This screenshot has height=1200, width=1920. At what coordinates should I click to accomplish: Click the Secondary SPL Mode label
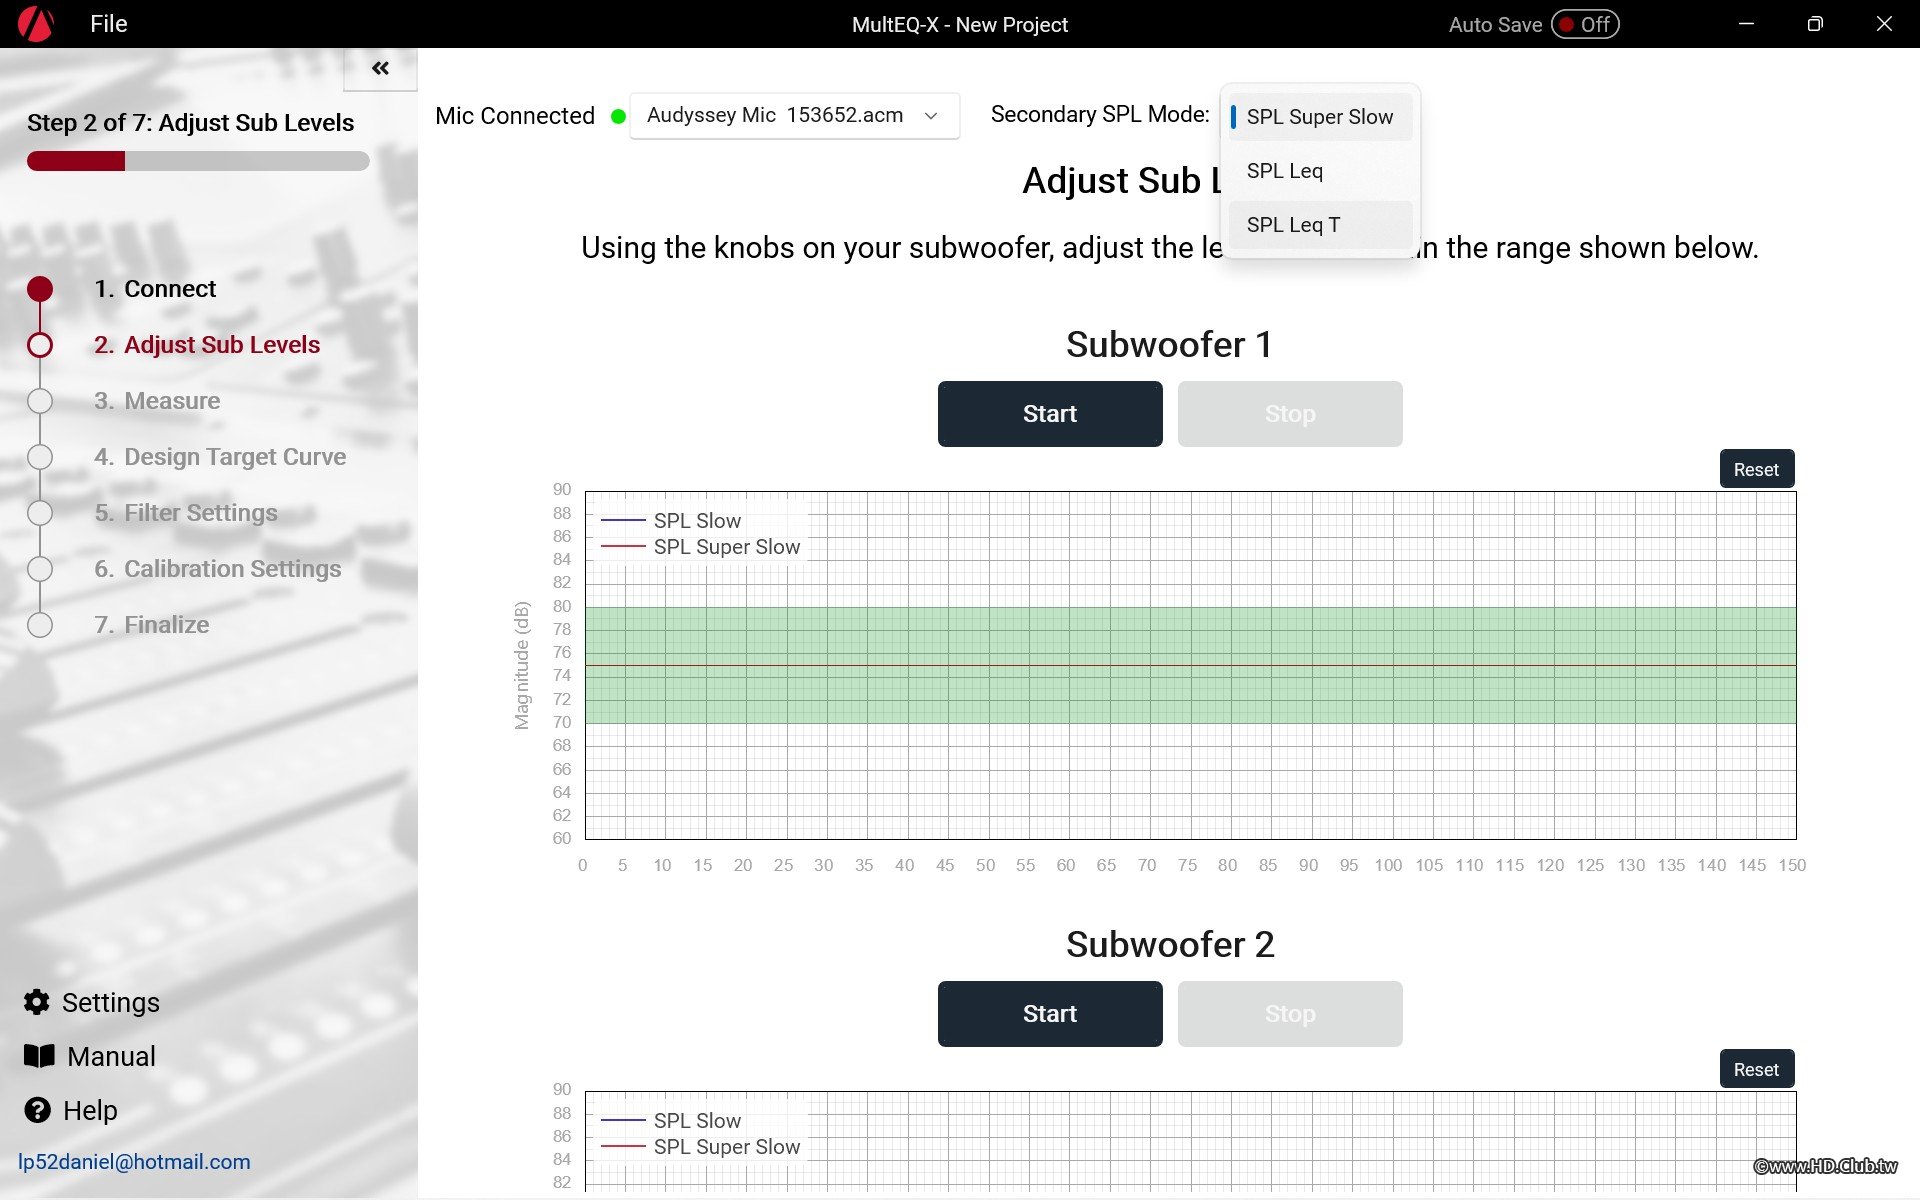pyautogui.click(x=1100, y=115)
